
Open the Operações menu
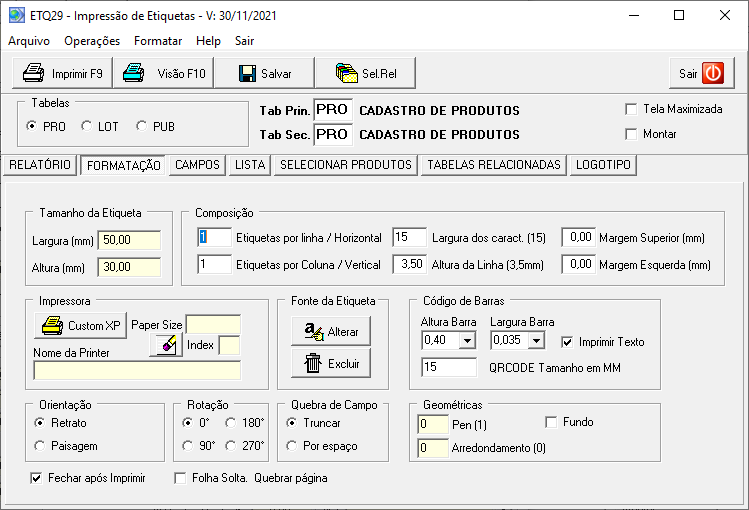click(x=92, y=41)
